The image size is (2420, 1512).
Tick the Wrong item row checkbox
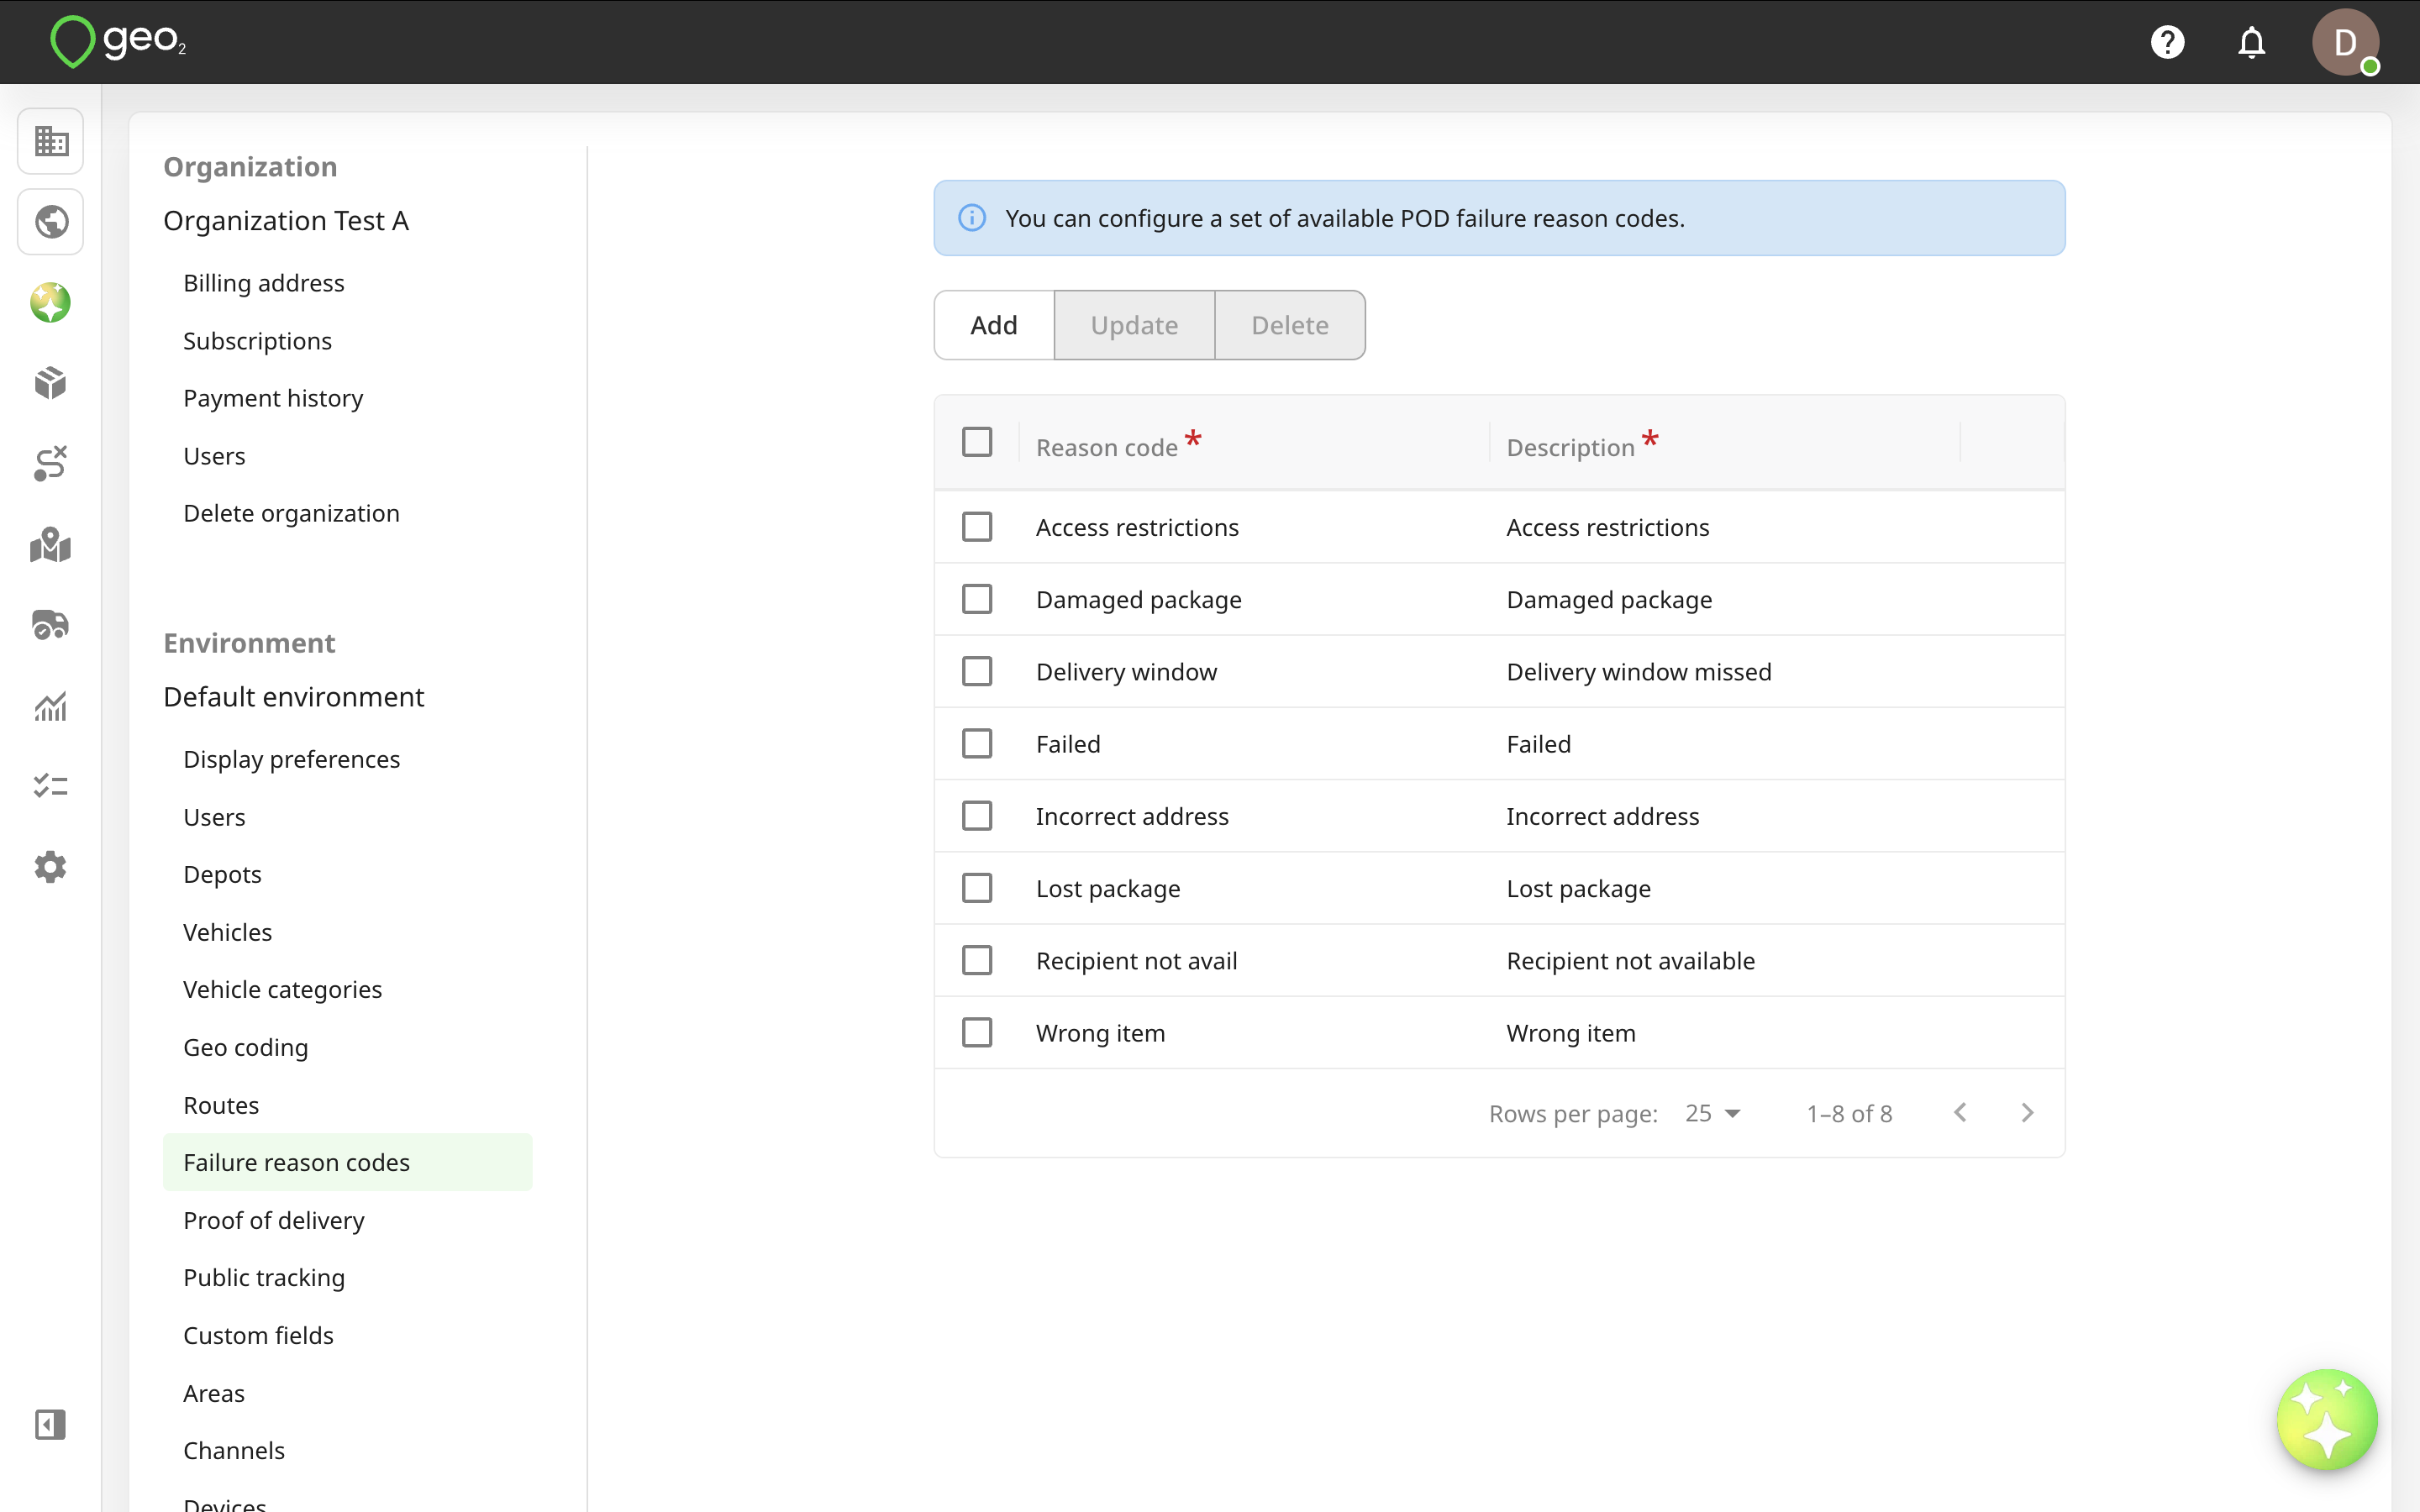977,1032
